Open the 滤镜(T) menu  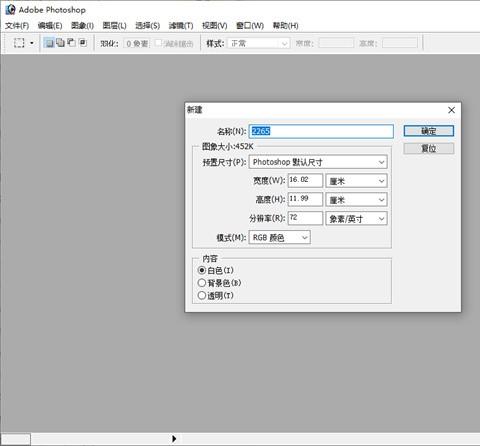coord(181,26)
